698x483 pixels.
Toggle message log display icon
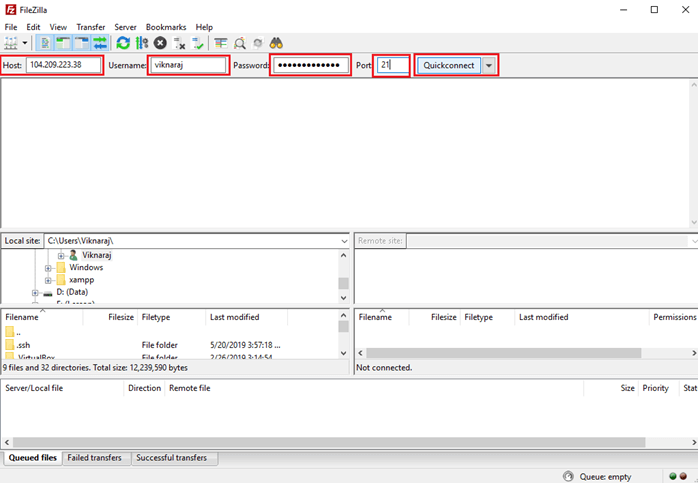[45, 43]
